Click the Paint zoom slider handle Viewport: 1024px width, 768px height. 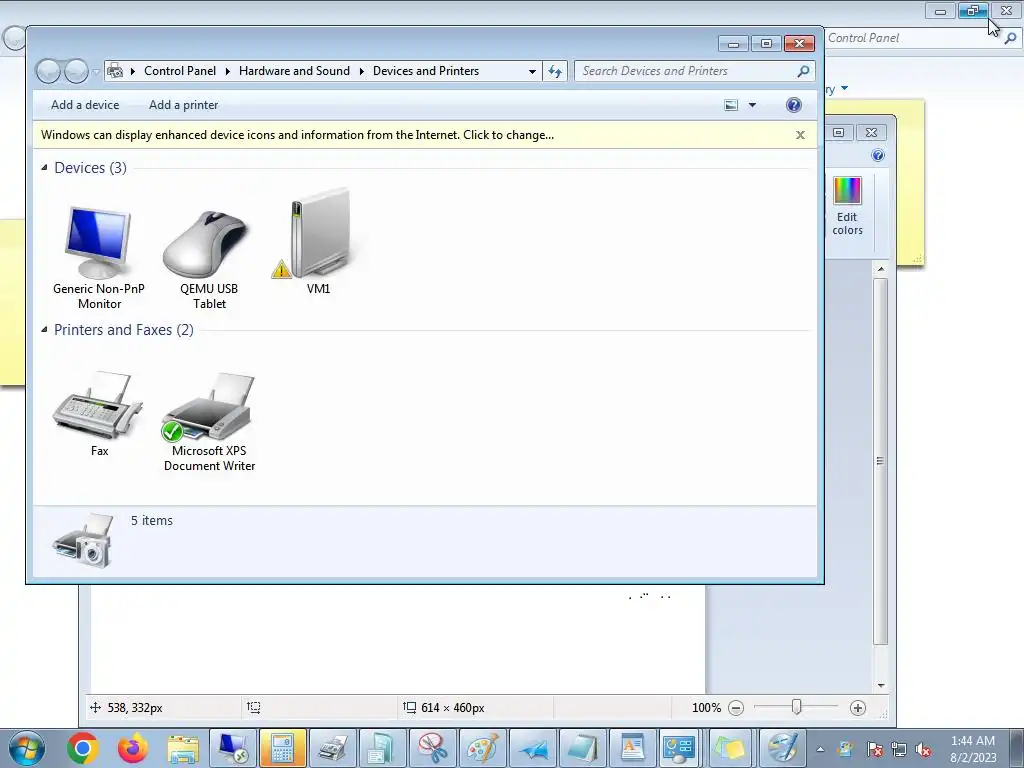click(797, 707)
